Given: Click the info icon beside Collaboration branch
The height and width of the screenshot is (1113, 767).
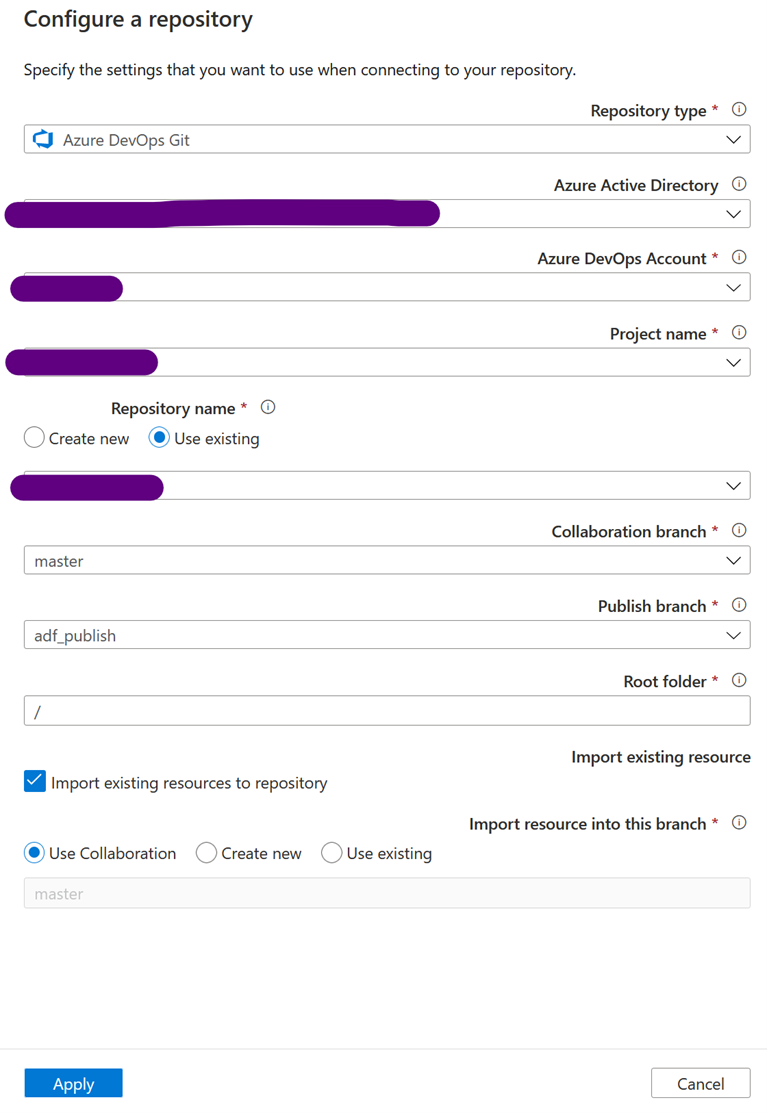Looking at the screenshot, I should coord(738,529).
